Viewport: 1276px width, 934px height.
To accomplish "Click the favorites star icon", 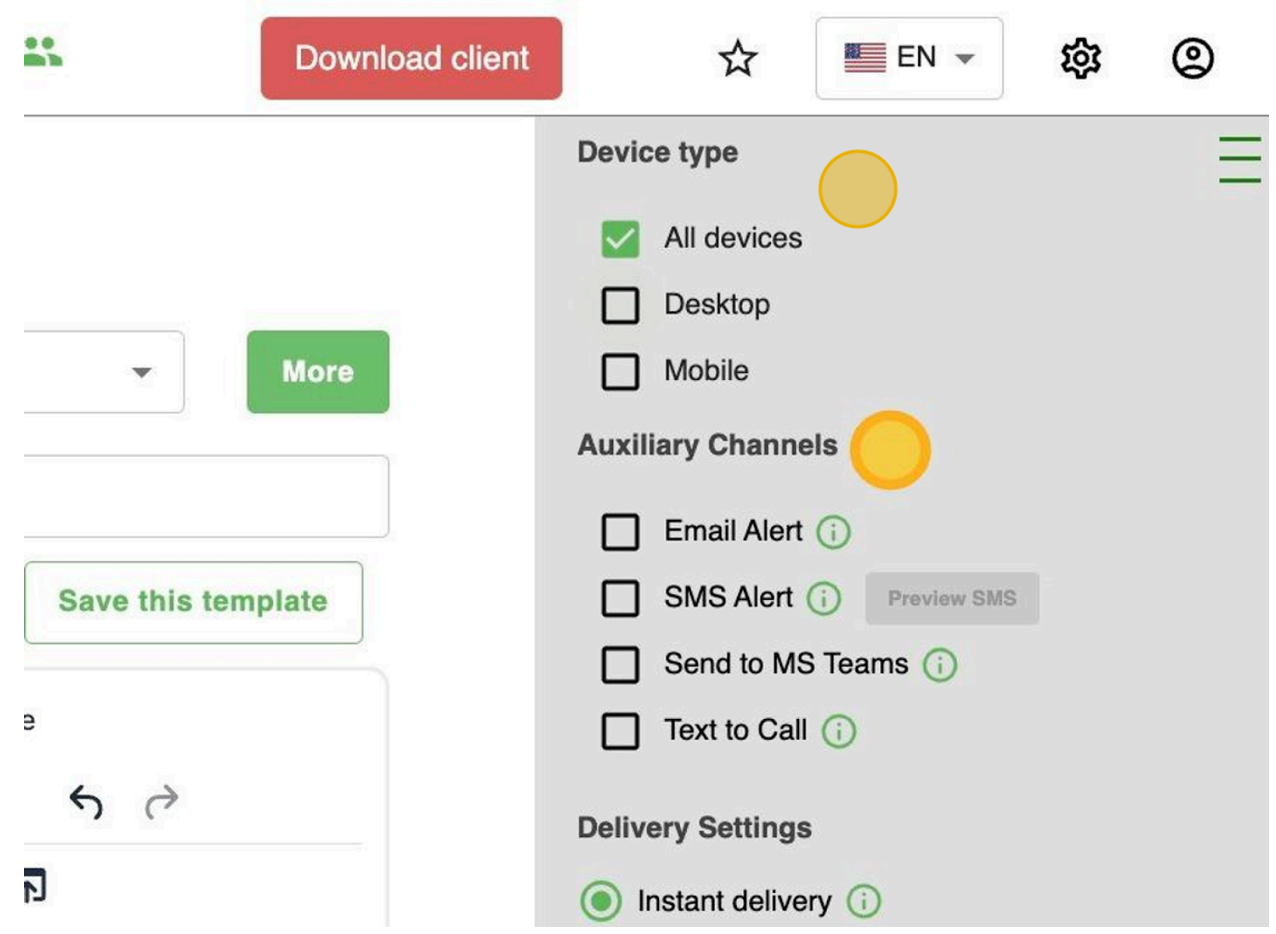I will coord(738,60).
